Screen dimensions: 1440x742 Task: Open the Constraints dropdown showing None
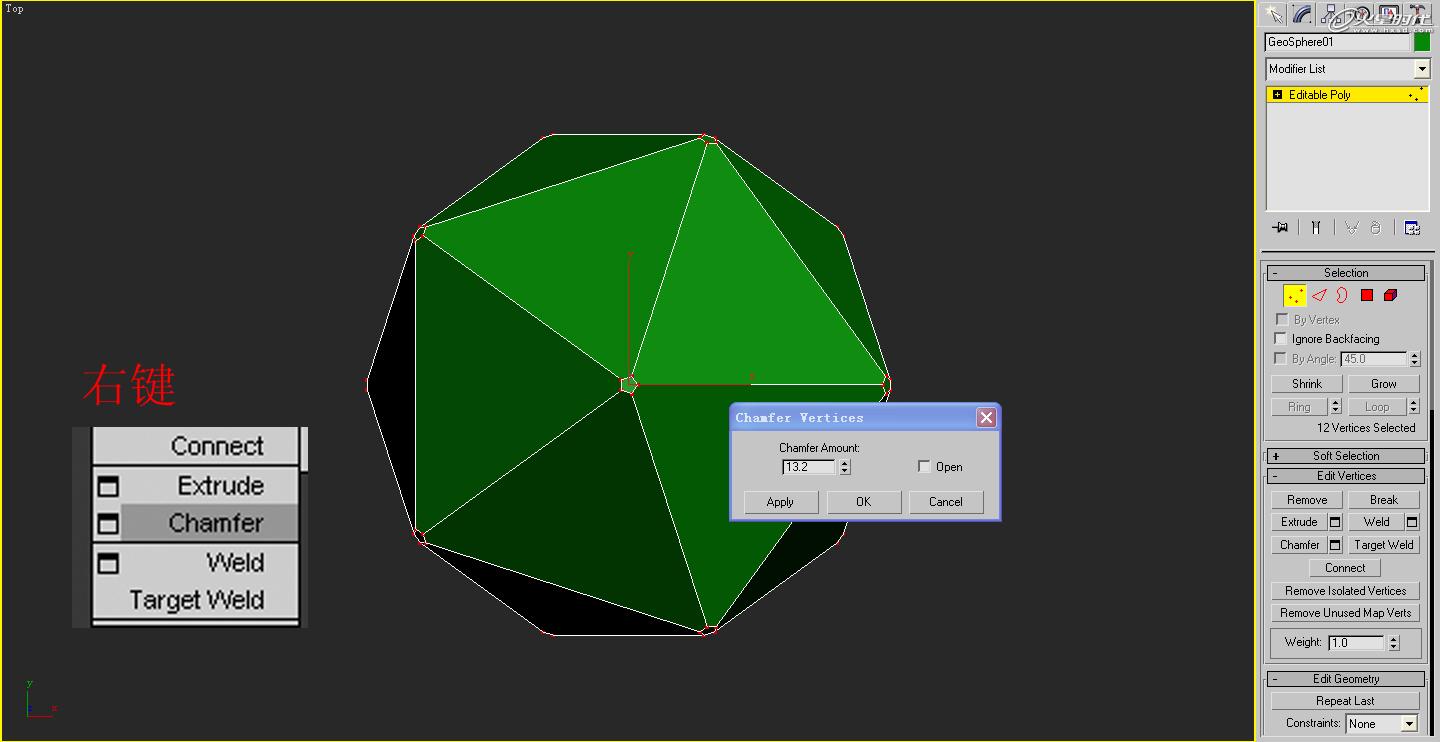(1409, 723)
